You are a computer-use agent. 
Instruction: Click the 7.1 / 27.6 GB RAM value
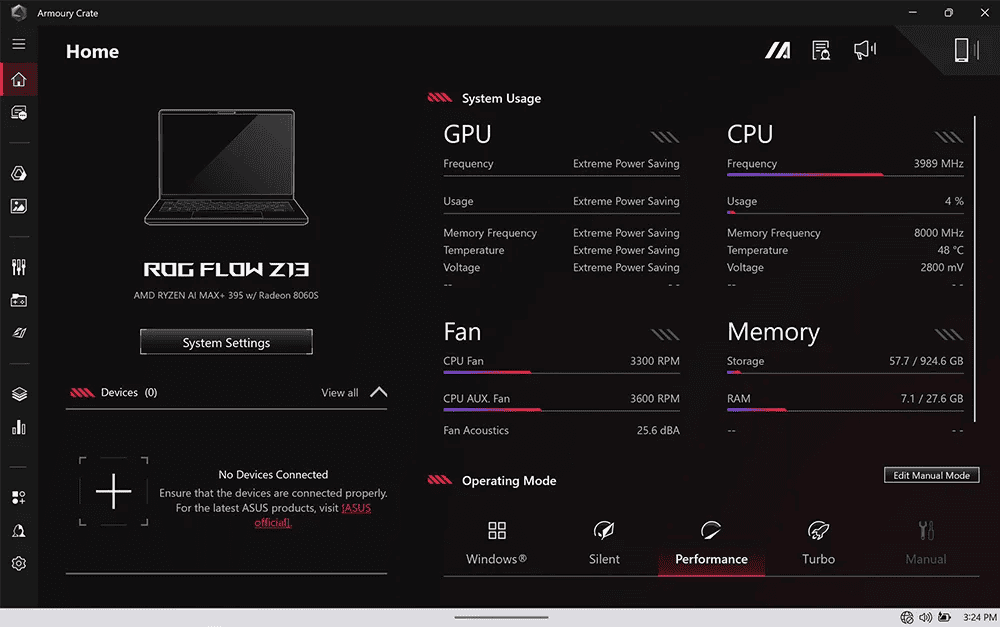(932, 398)
